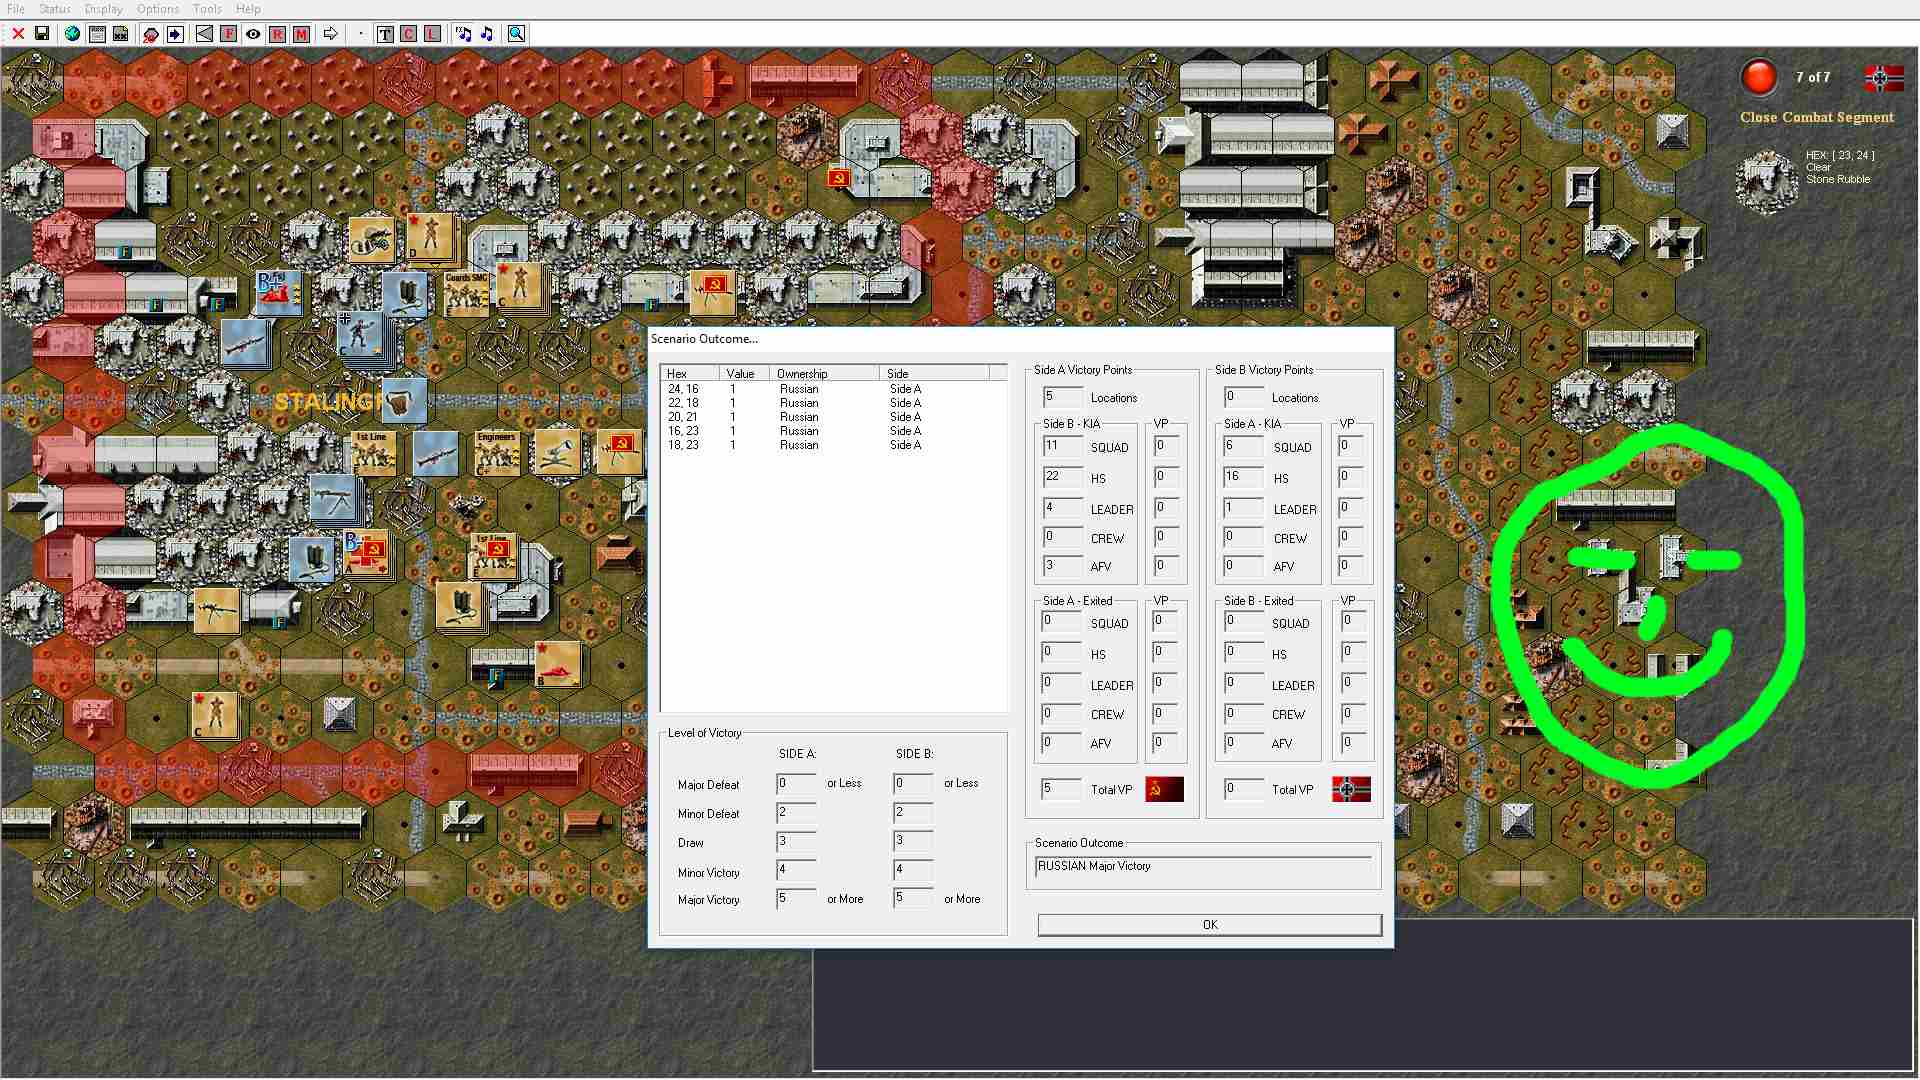Viewport: 1920px width, 1080px height.
Task: Click the Scenario Outcome result text field
Action: 1204,867
